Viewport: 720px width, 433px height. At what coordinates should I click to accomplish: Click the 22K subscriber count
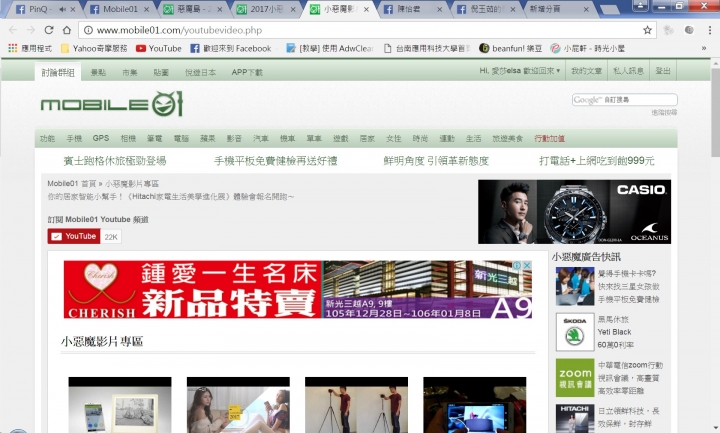coord(111,237)
